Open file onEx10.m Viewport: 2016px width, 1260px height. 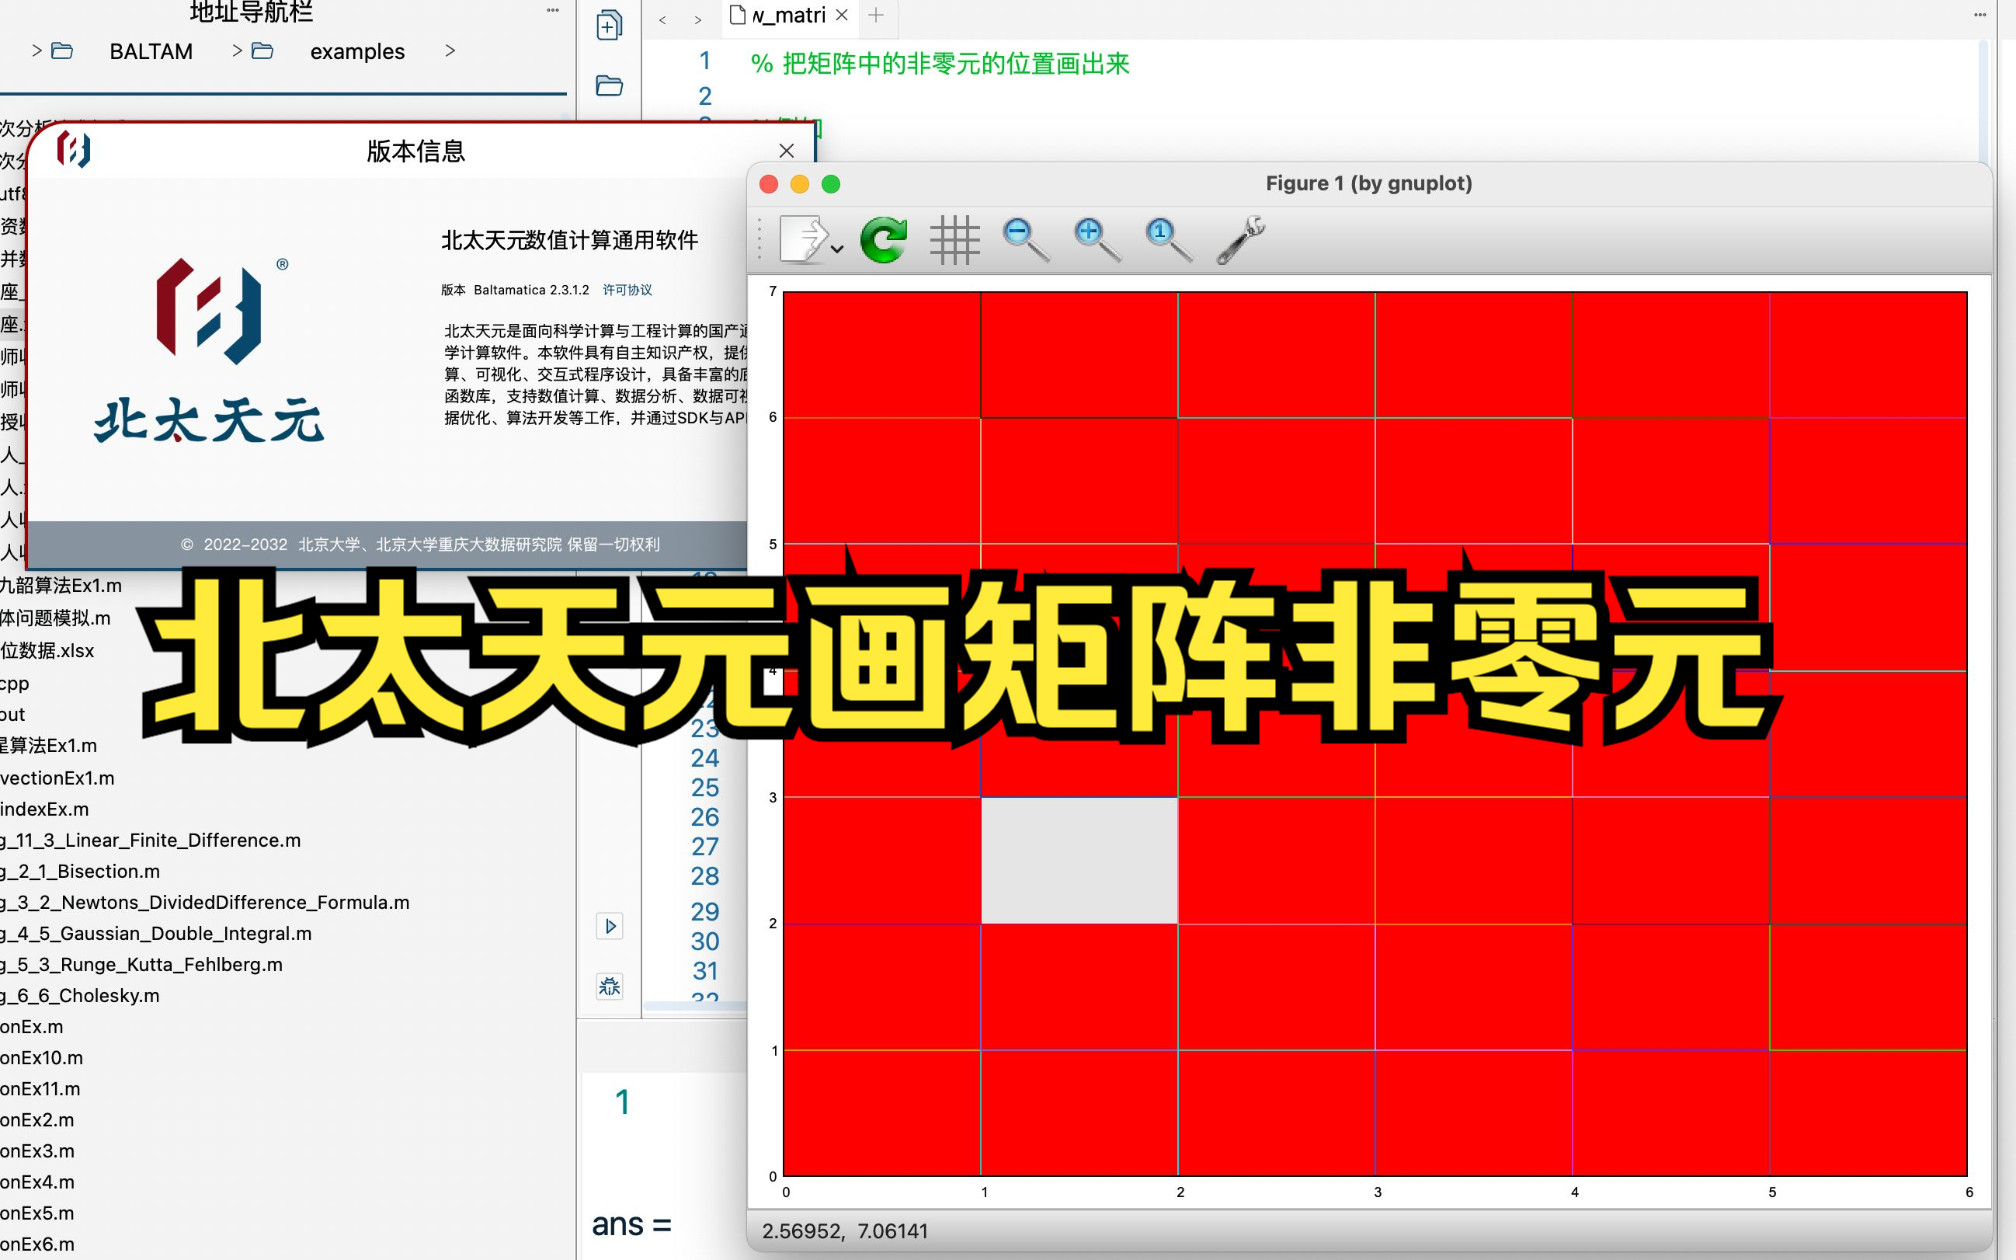(42, 1057)
